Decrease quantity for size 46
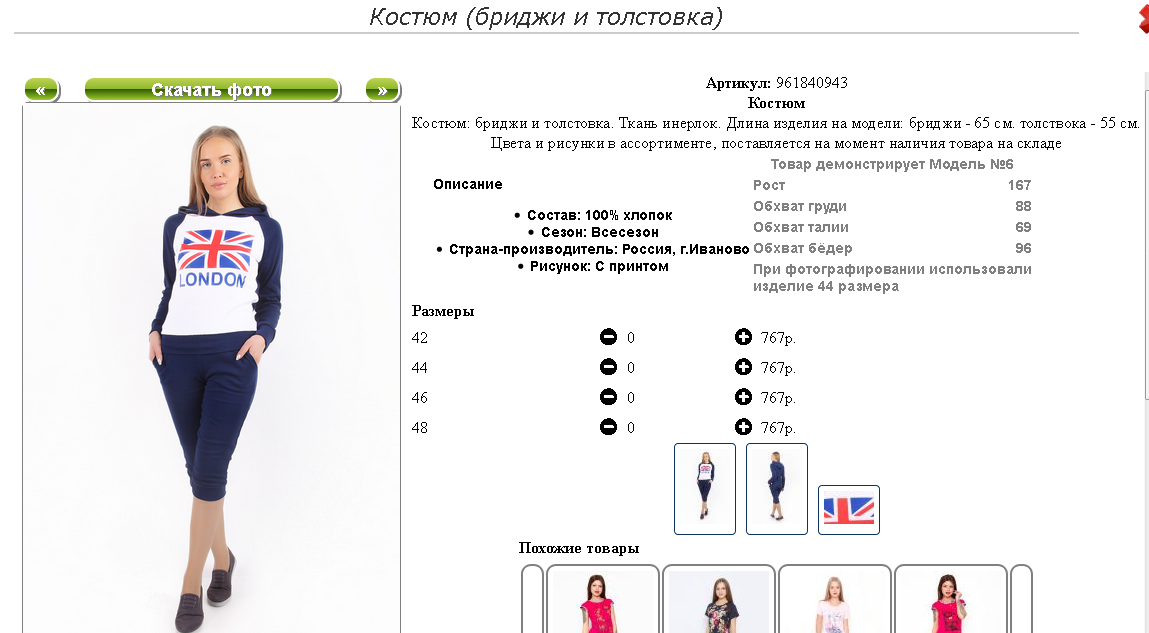 608,397
